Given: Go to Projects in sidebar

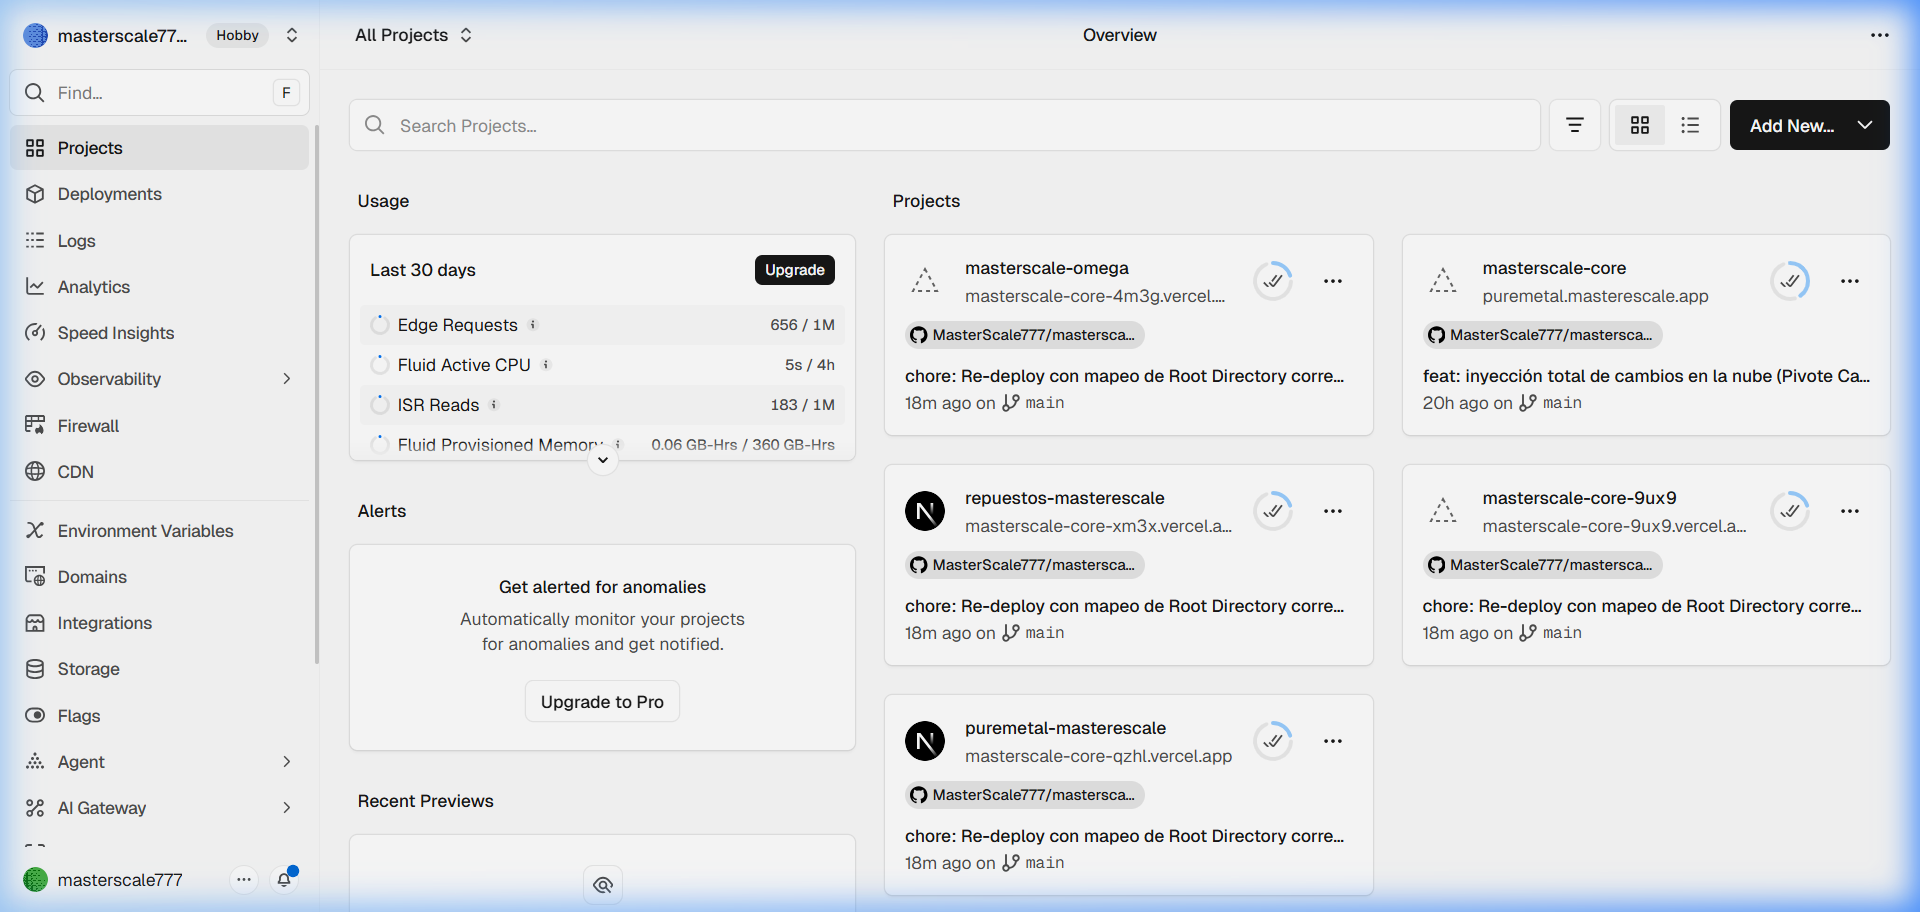Looking at the screenshot, I should click(x=160, y=148).
